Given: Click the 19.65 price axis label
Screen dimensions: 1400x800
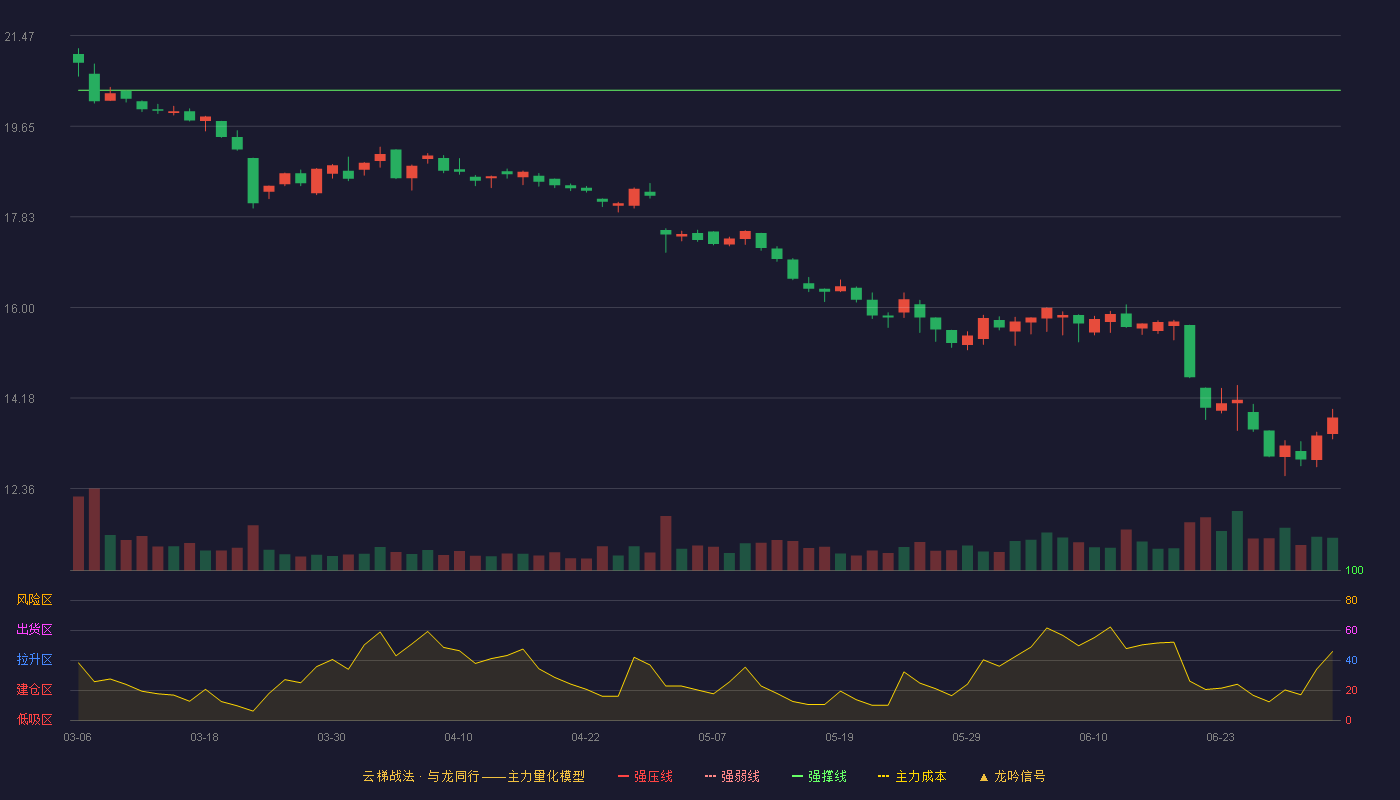Looking at the screenshot, I should pos(19,127).
